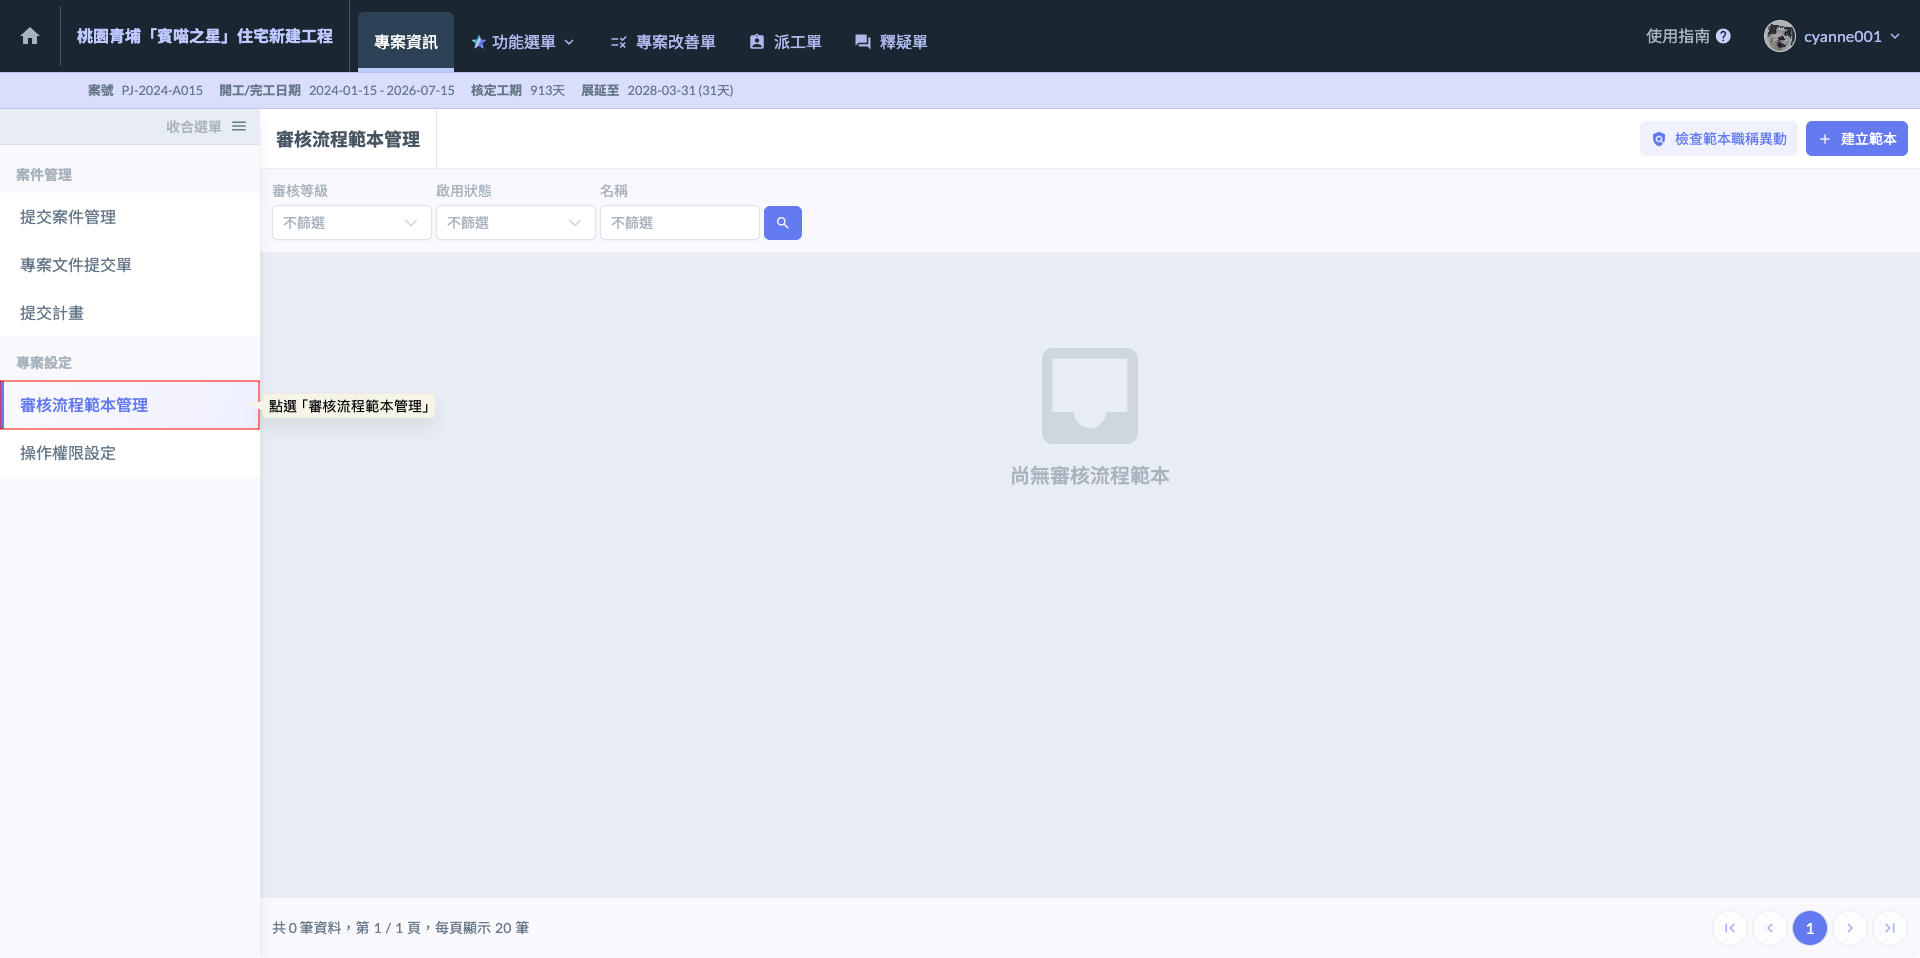
Task: Go to next page arrow
Action: tap(1850, 928)
